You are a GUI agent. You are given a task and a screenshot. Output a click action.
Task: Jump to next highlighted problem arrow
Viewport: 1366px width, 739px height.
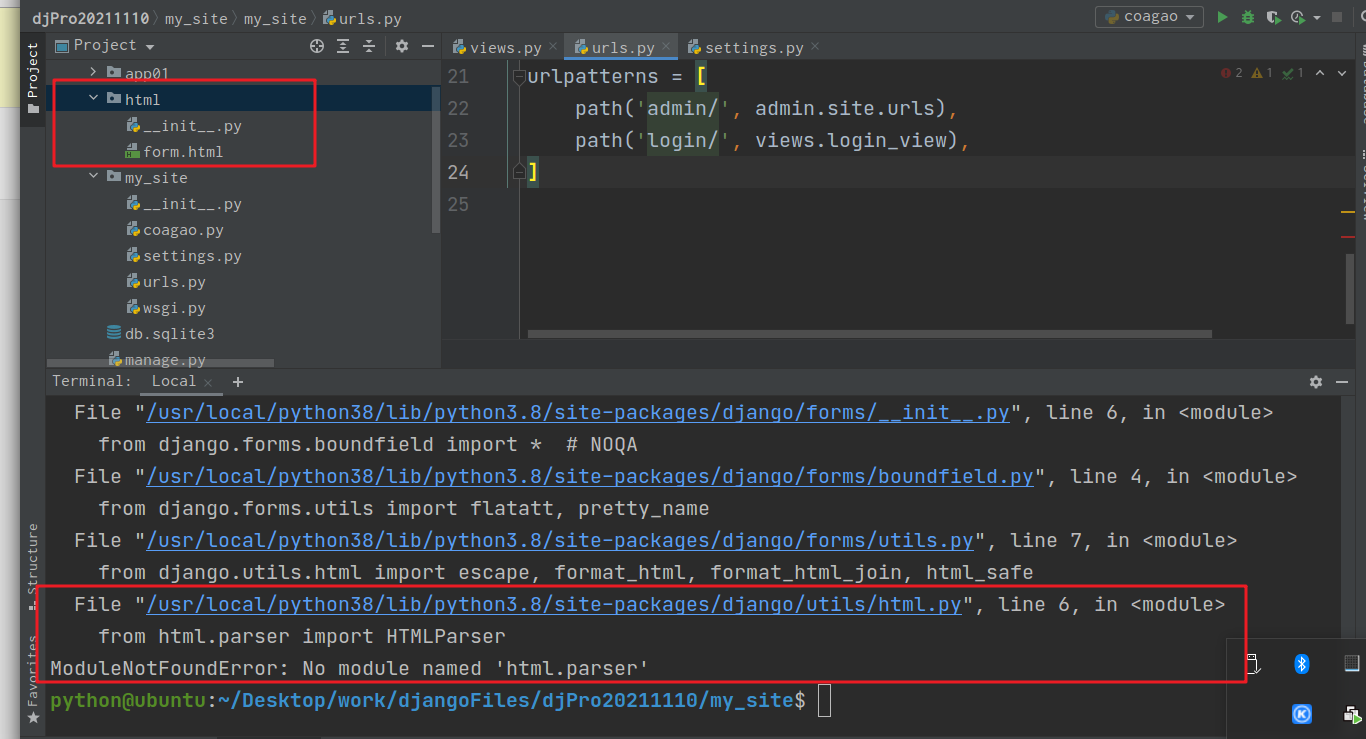point(1342,73)
